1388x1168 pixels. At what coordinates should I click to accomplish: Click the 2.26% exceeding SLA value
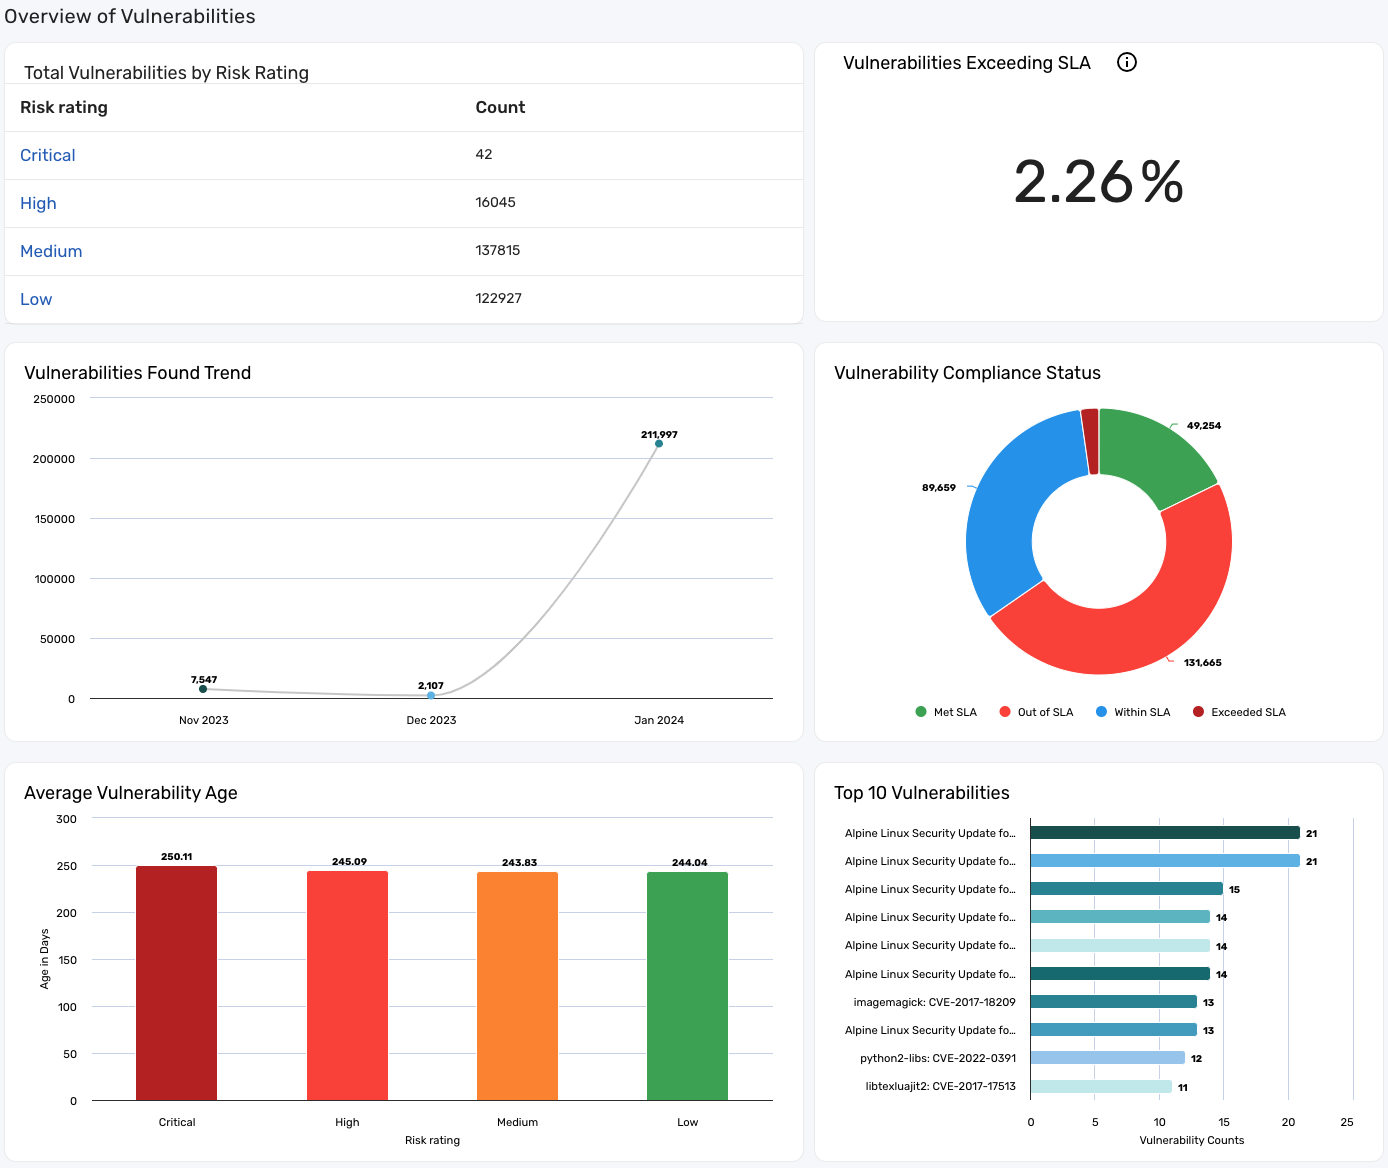(1099, 182)
